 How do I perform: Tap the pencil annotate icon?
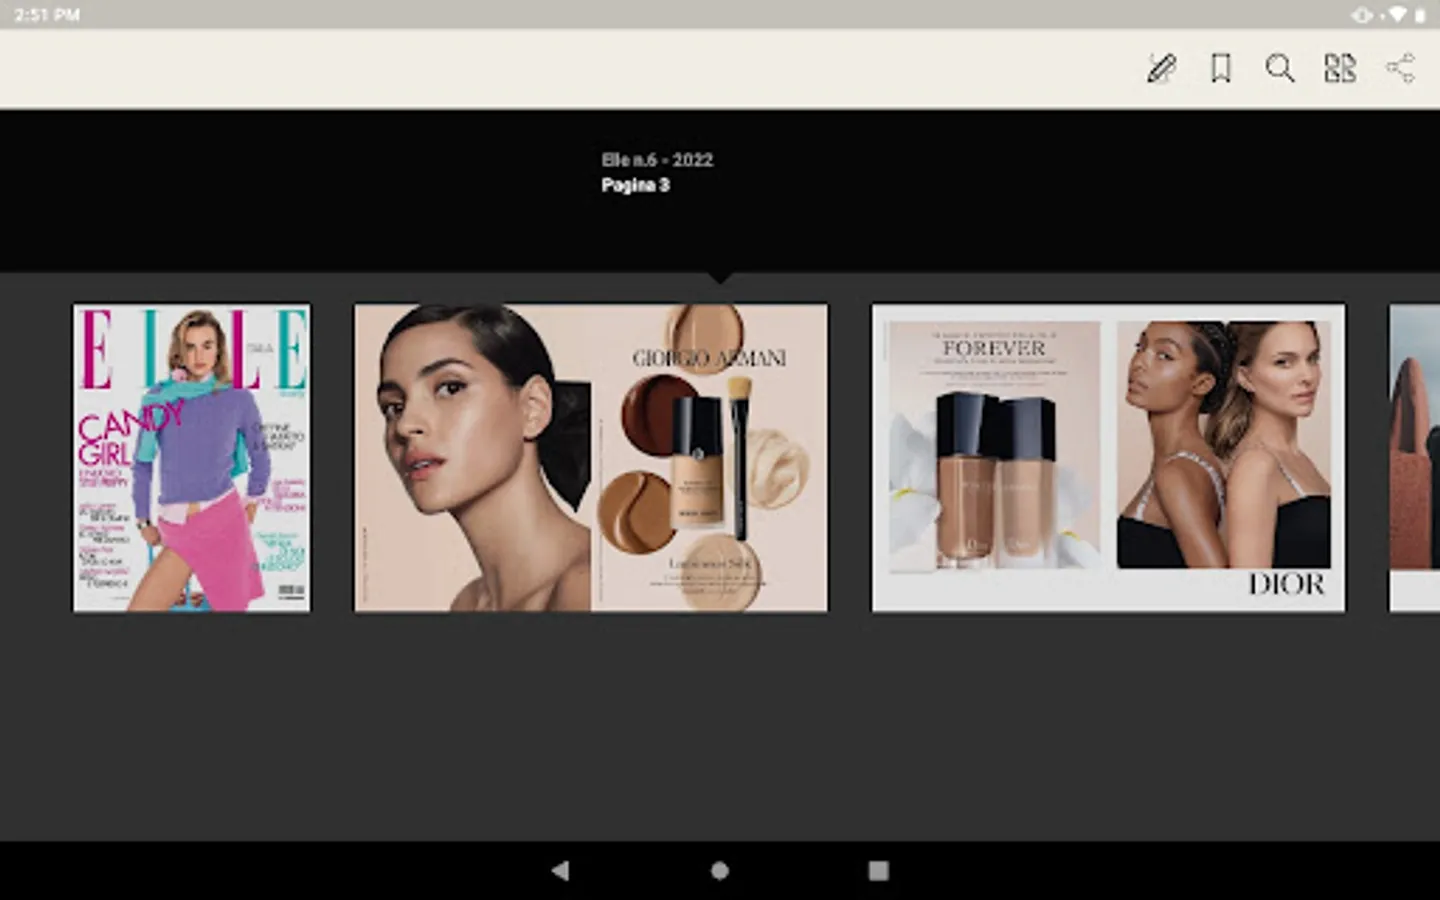tap(1161, 68)
